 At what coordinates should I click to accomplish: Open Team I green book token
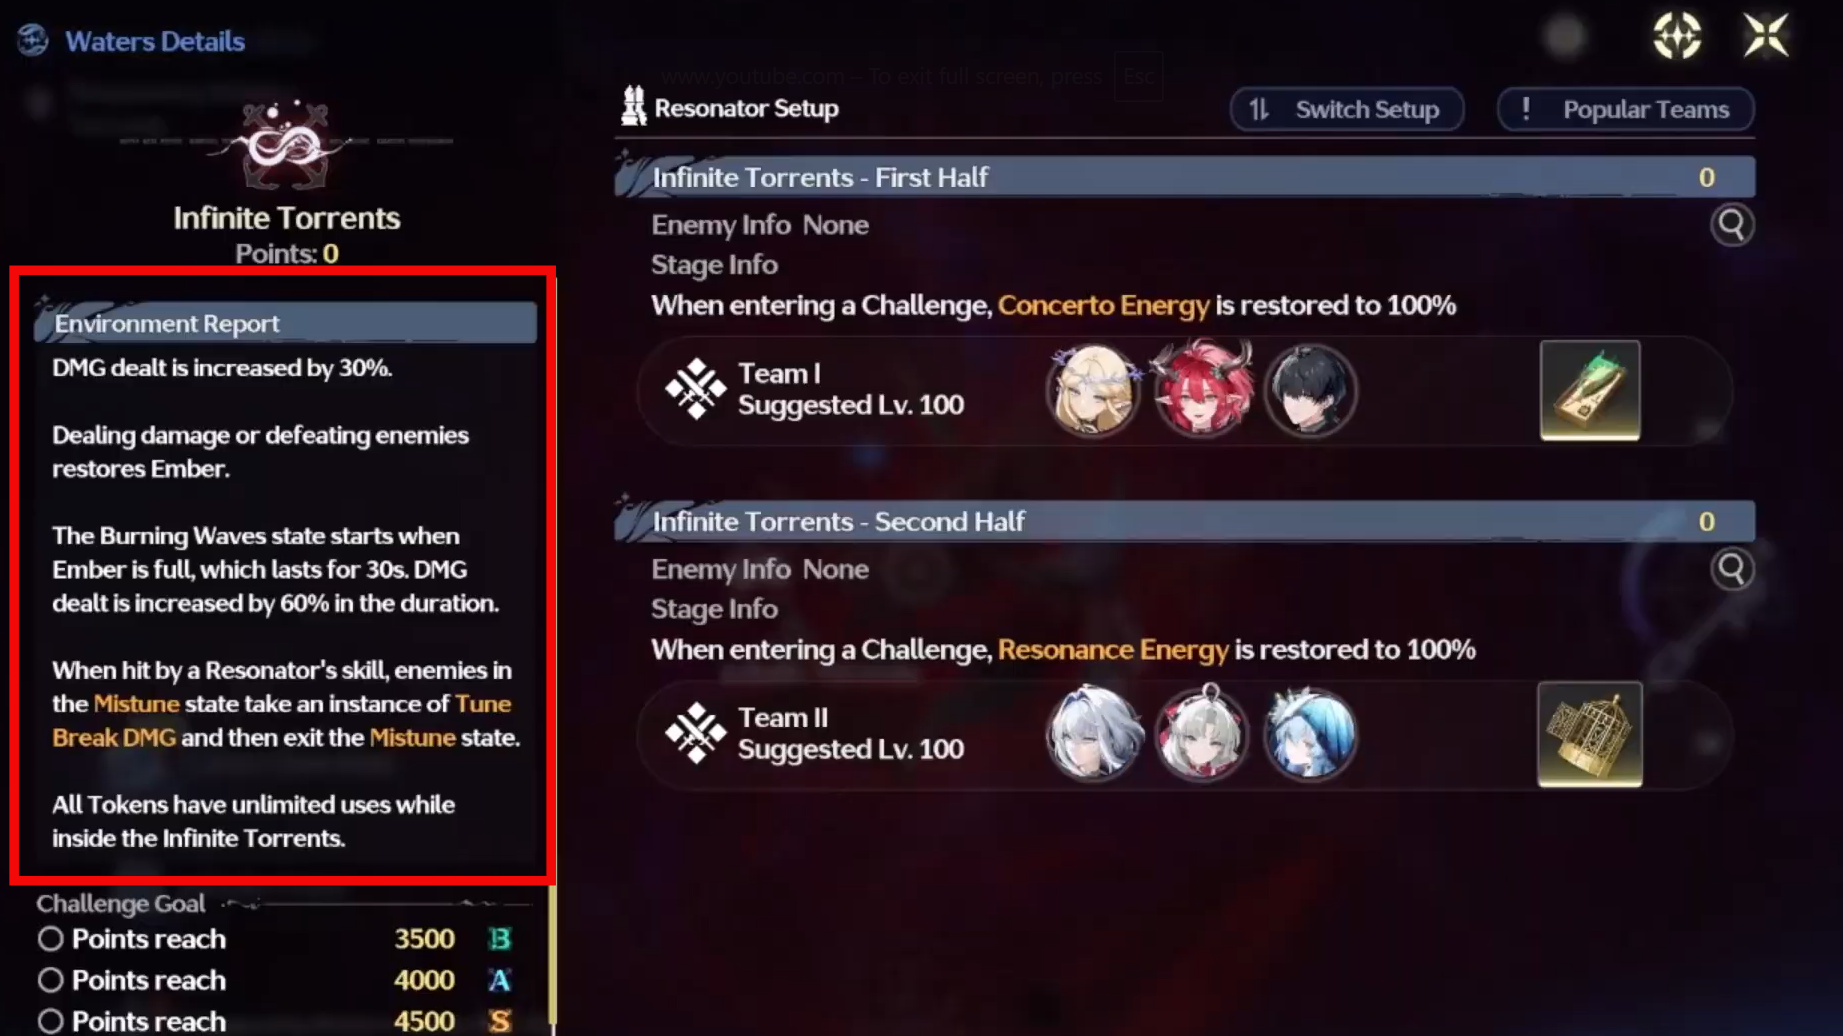[x=1590, y=390]
